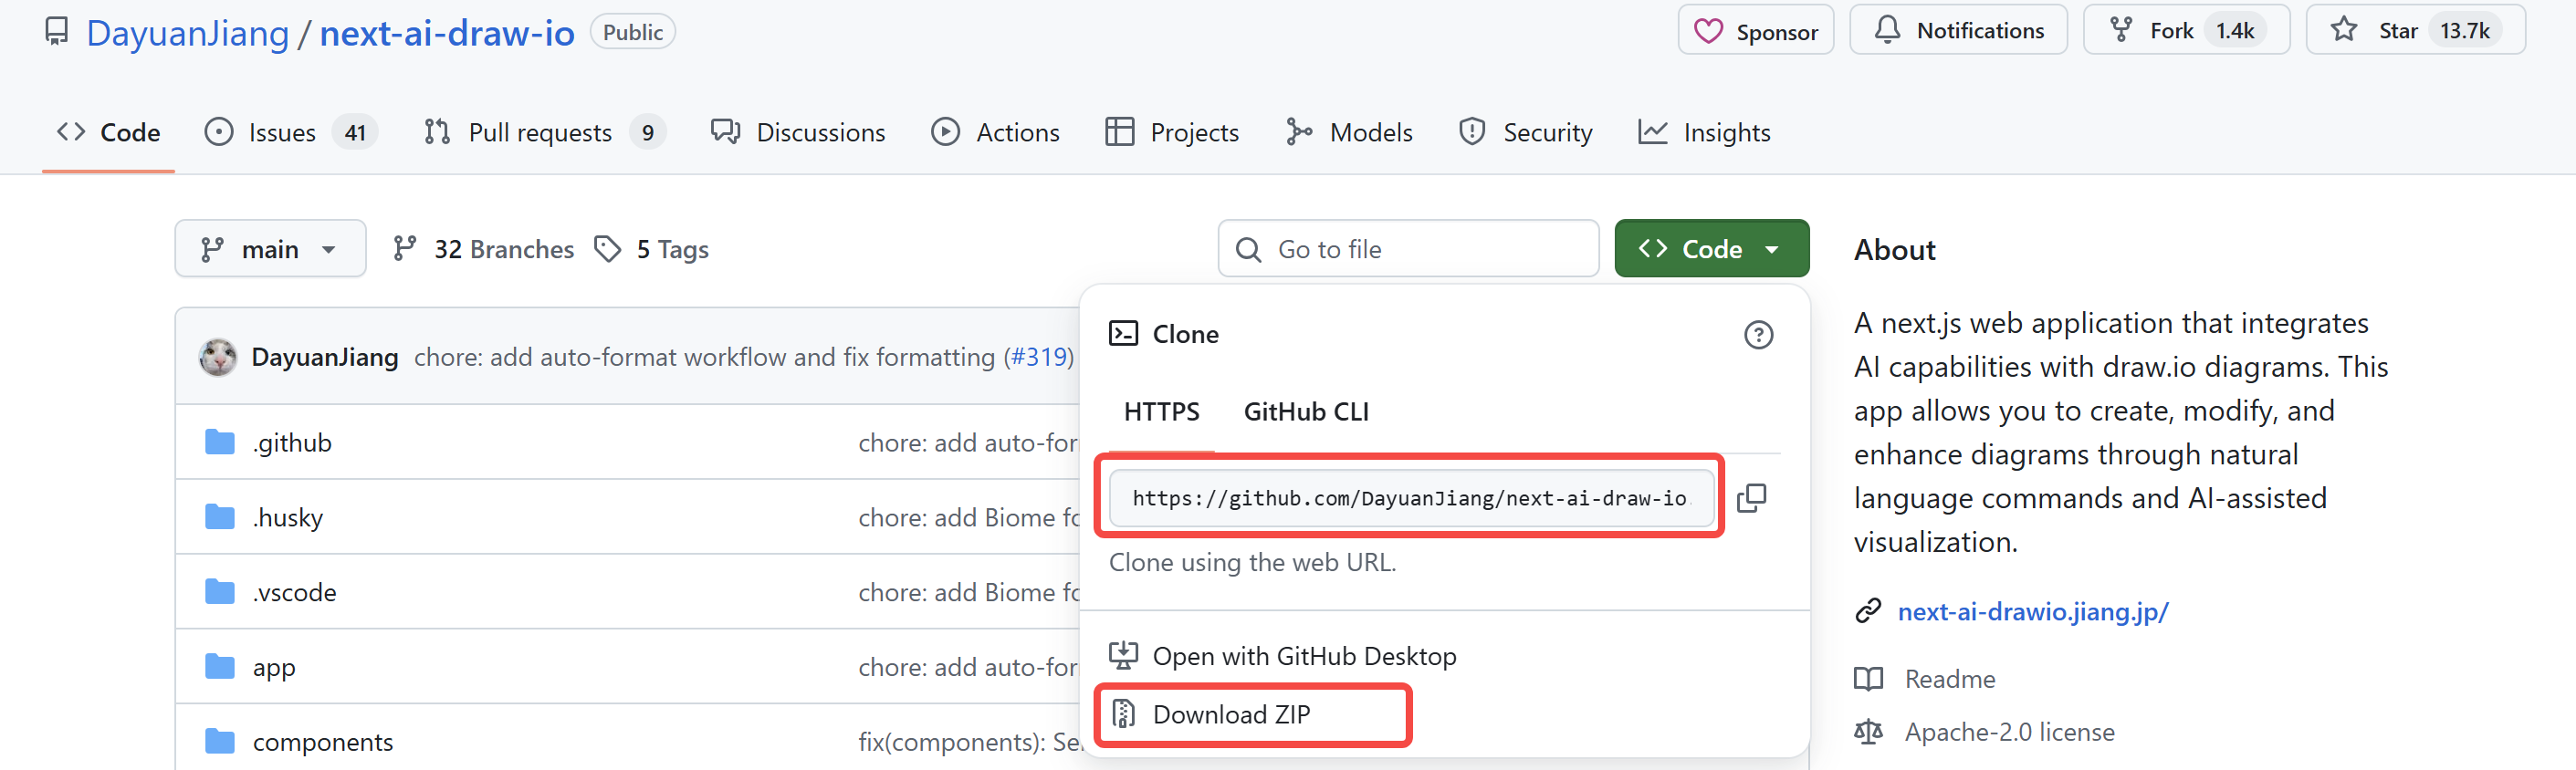Image resolution: width=2576 pixels, height=770 pixels.
Task: Open the .husky row commit message
Action: tap(968, 518)
